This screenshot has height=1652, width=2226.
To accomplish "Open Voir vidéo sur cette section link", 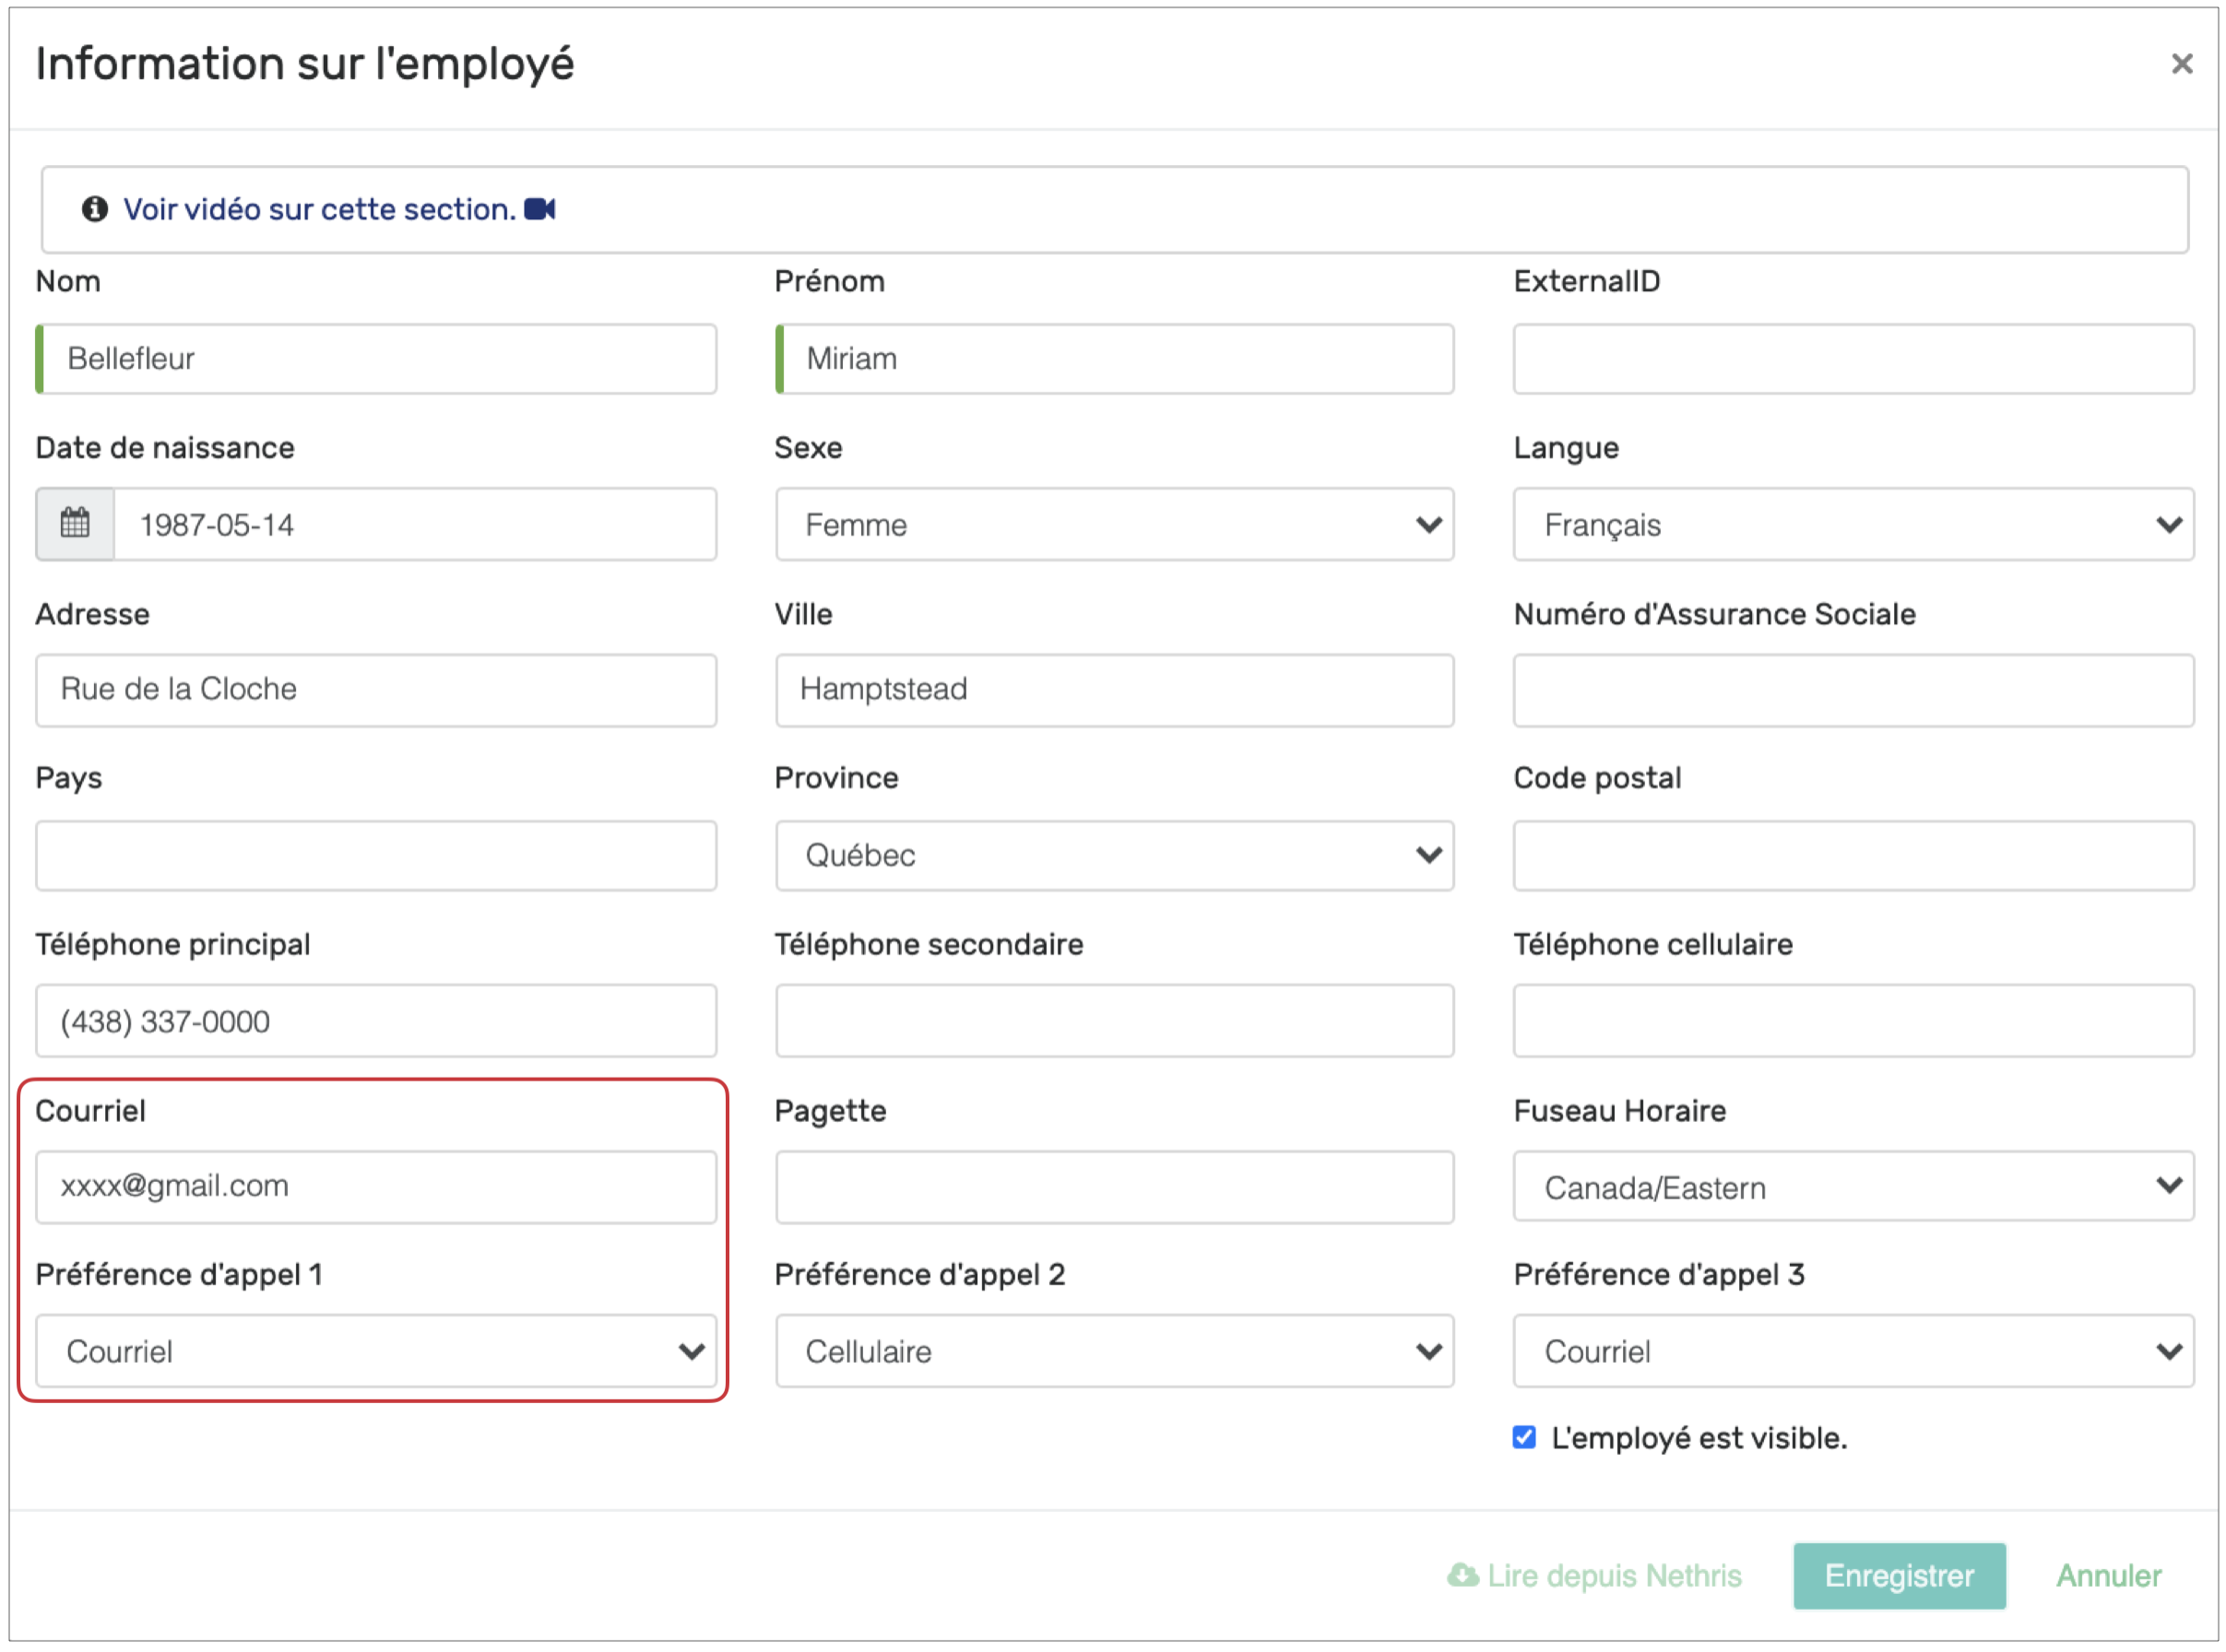I will coord(319,209).
